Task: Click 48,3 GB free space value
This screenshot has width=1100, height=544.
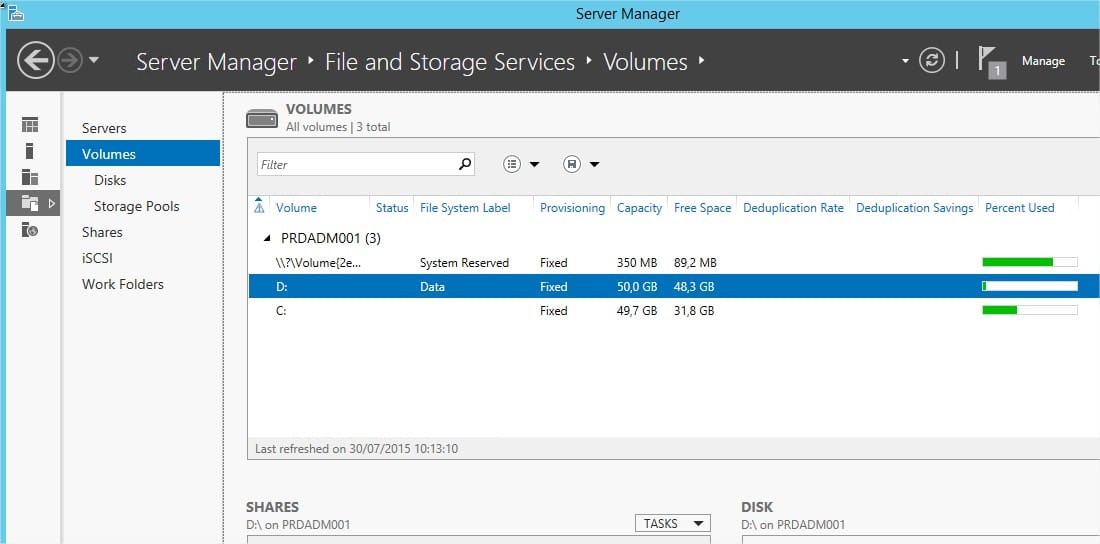Action: pyautogui.click(x=694, y=286)
